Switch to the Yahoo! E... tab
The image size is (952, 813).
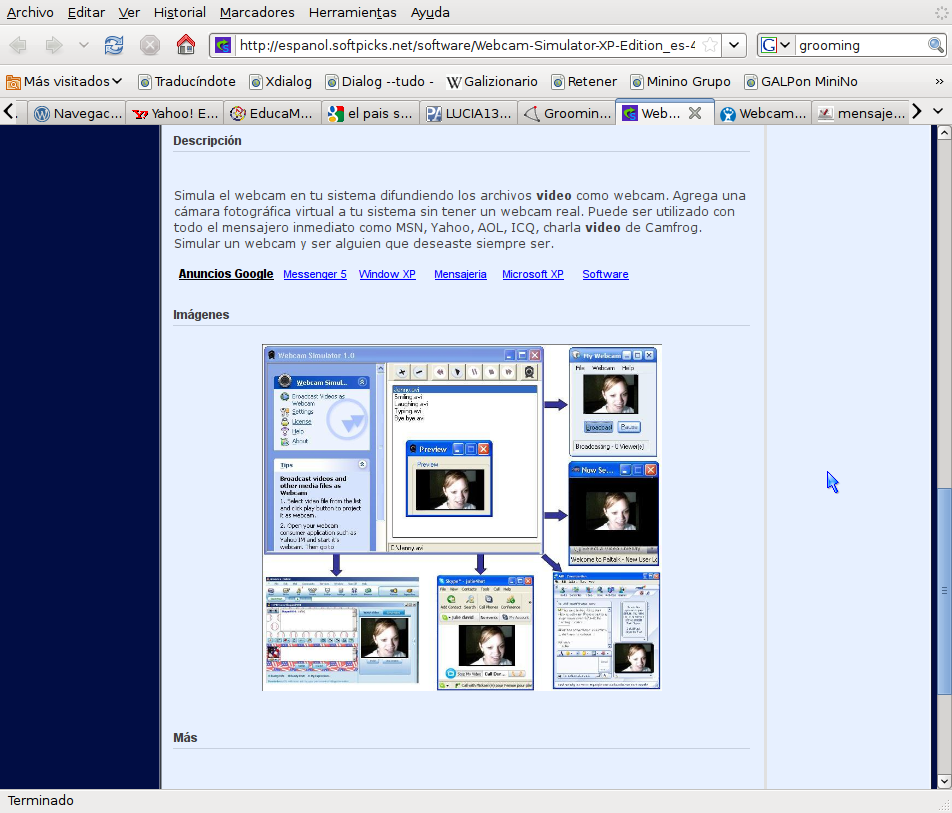175,113
